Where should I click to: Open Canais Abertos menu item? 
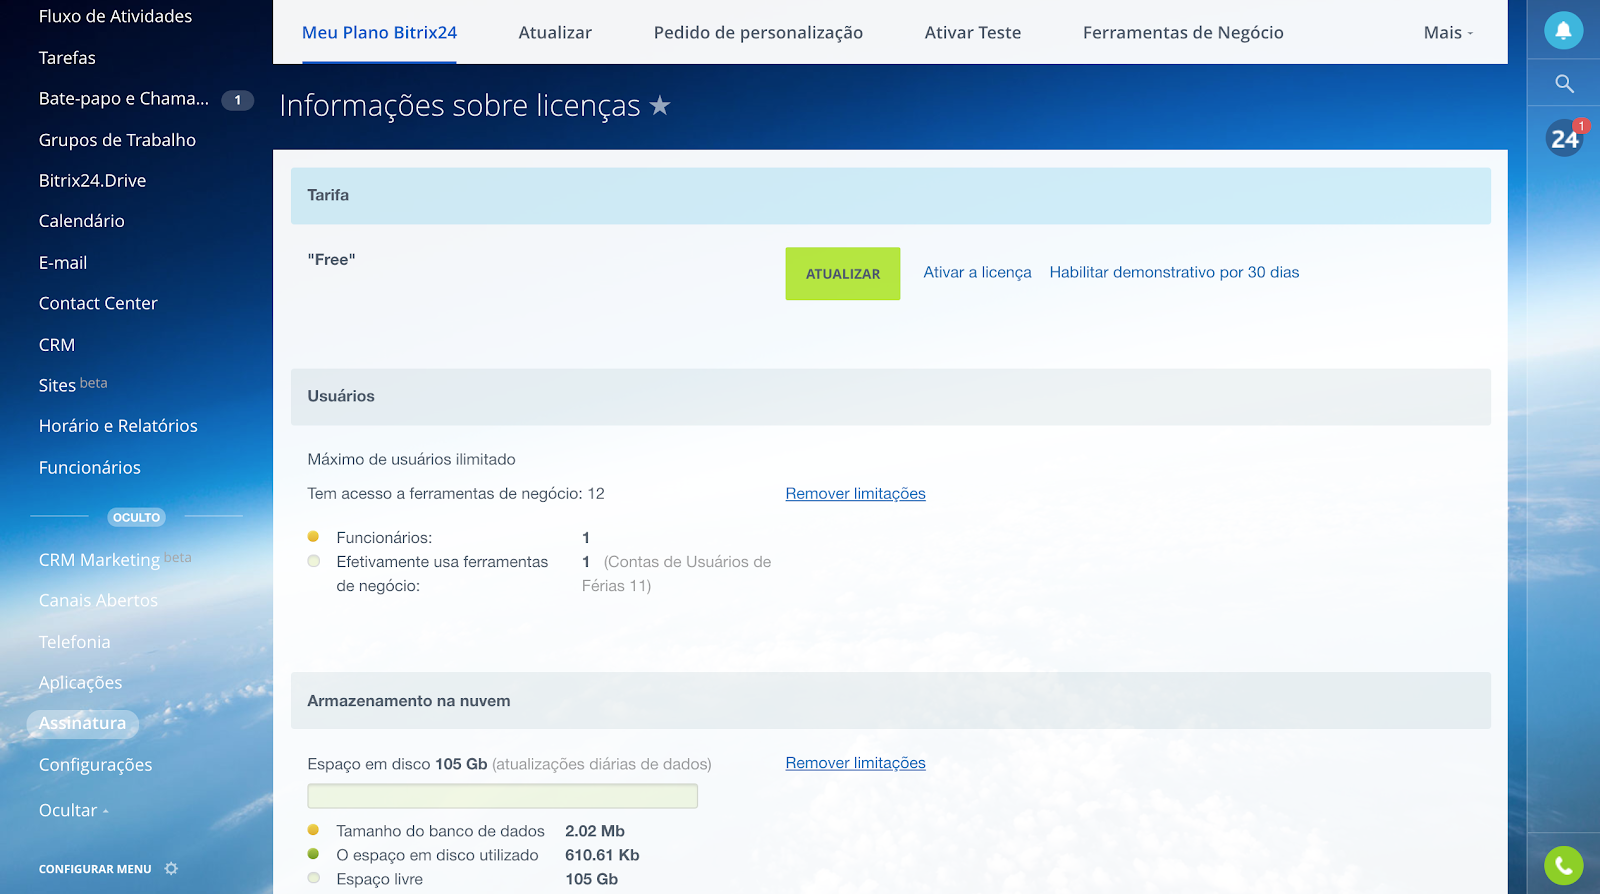pyautogui.click(x=98, y=600)
